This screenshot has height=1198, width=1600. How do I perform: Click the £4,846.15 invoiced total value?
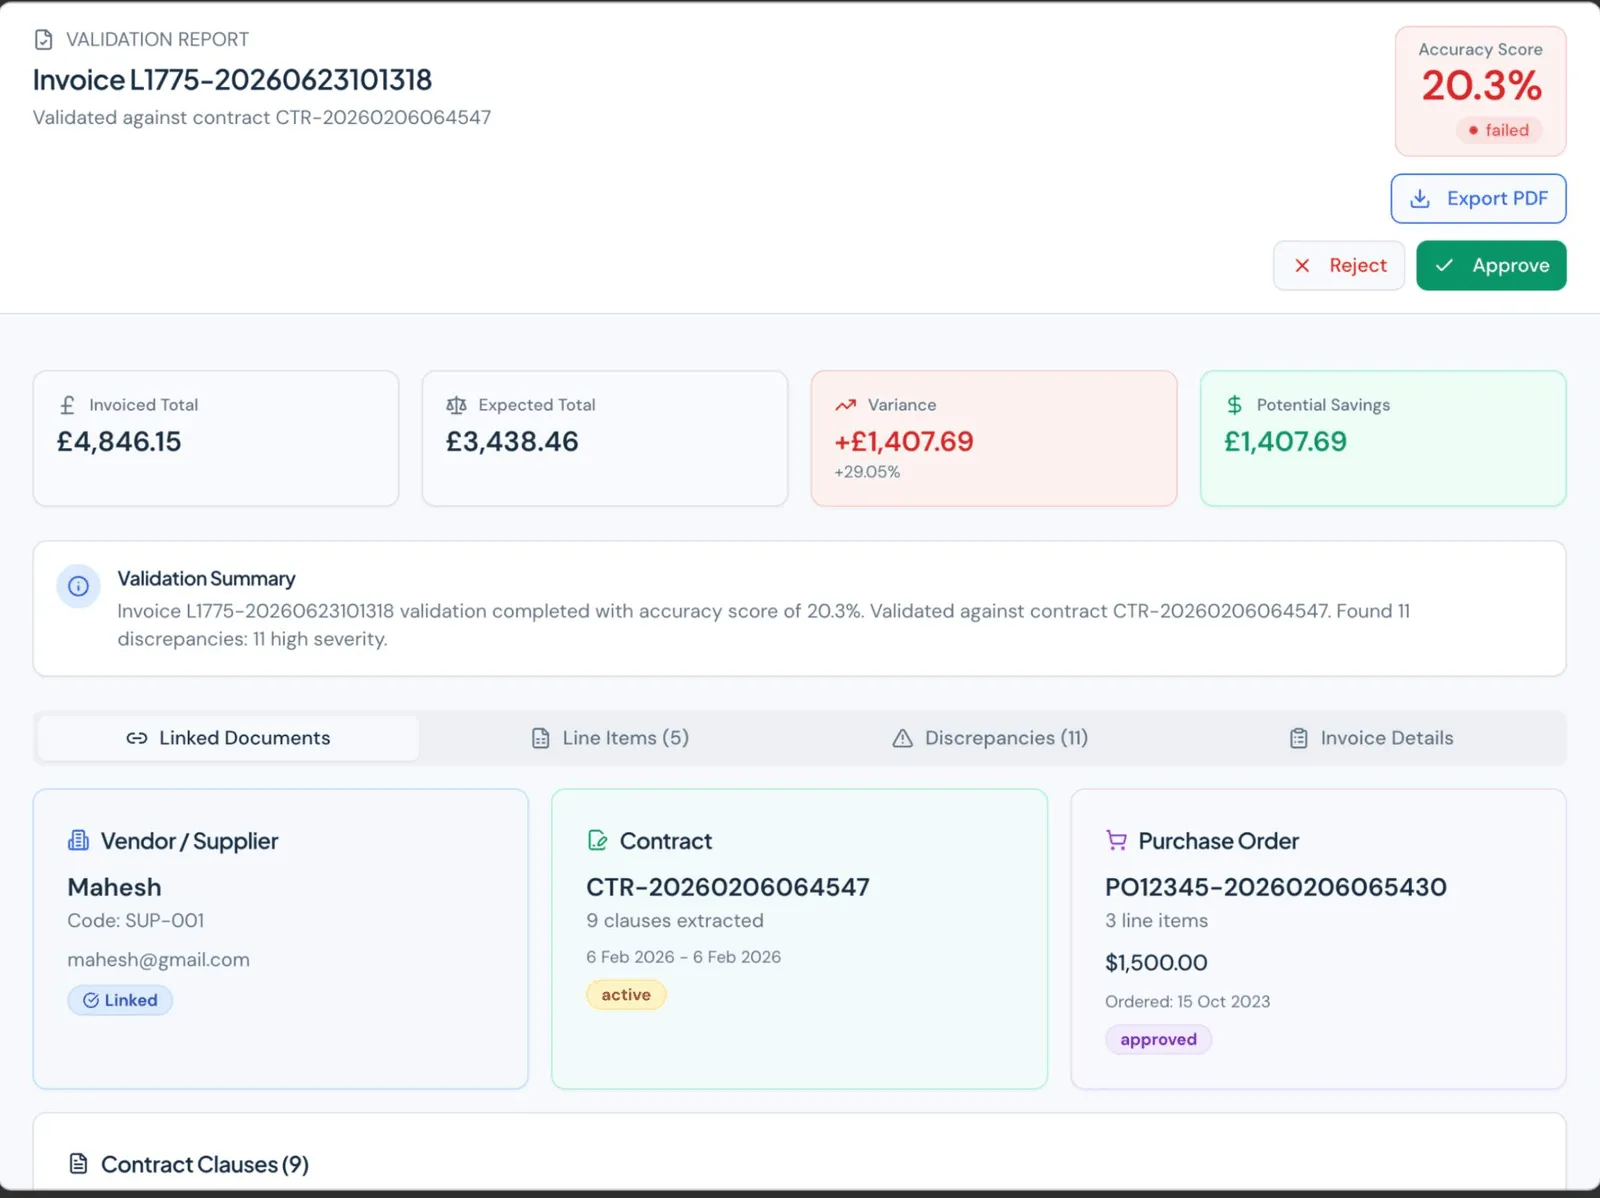click(119, 441)
